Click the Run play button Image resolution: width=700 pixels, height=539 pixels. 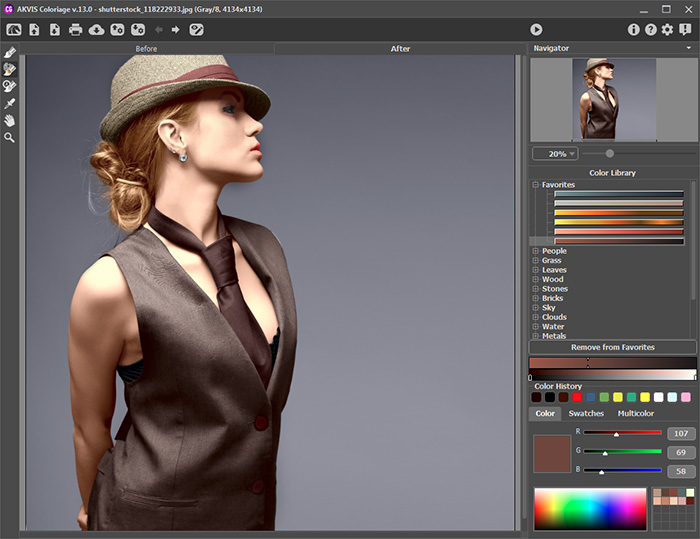[x=536, y=30]
